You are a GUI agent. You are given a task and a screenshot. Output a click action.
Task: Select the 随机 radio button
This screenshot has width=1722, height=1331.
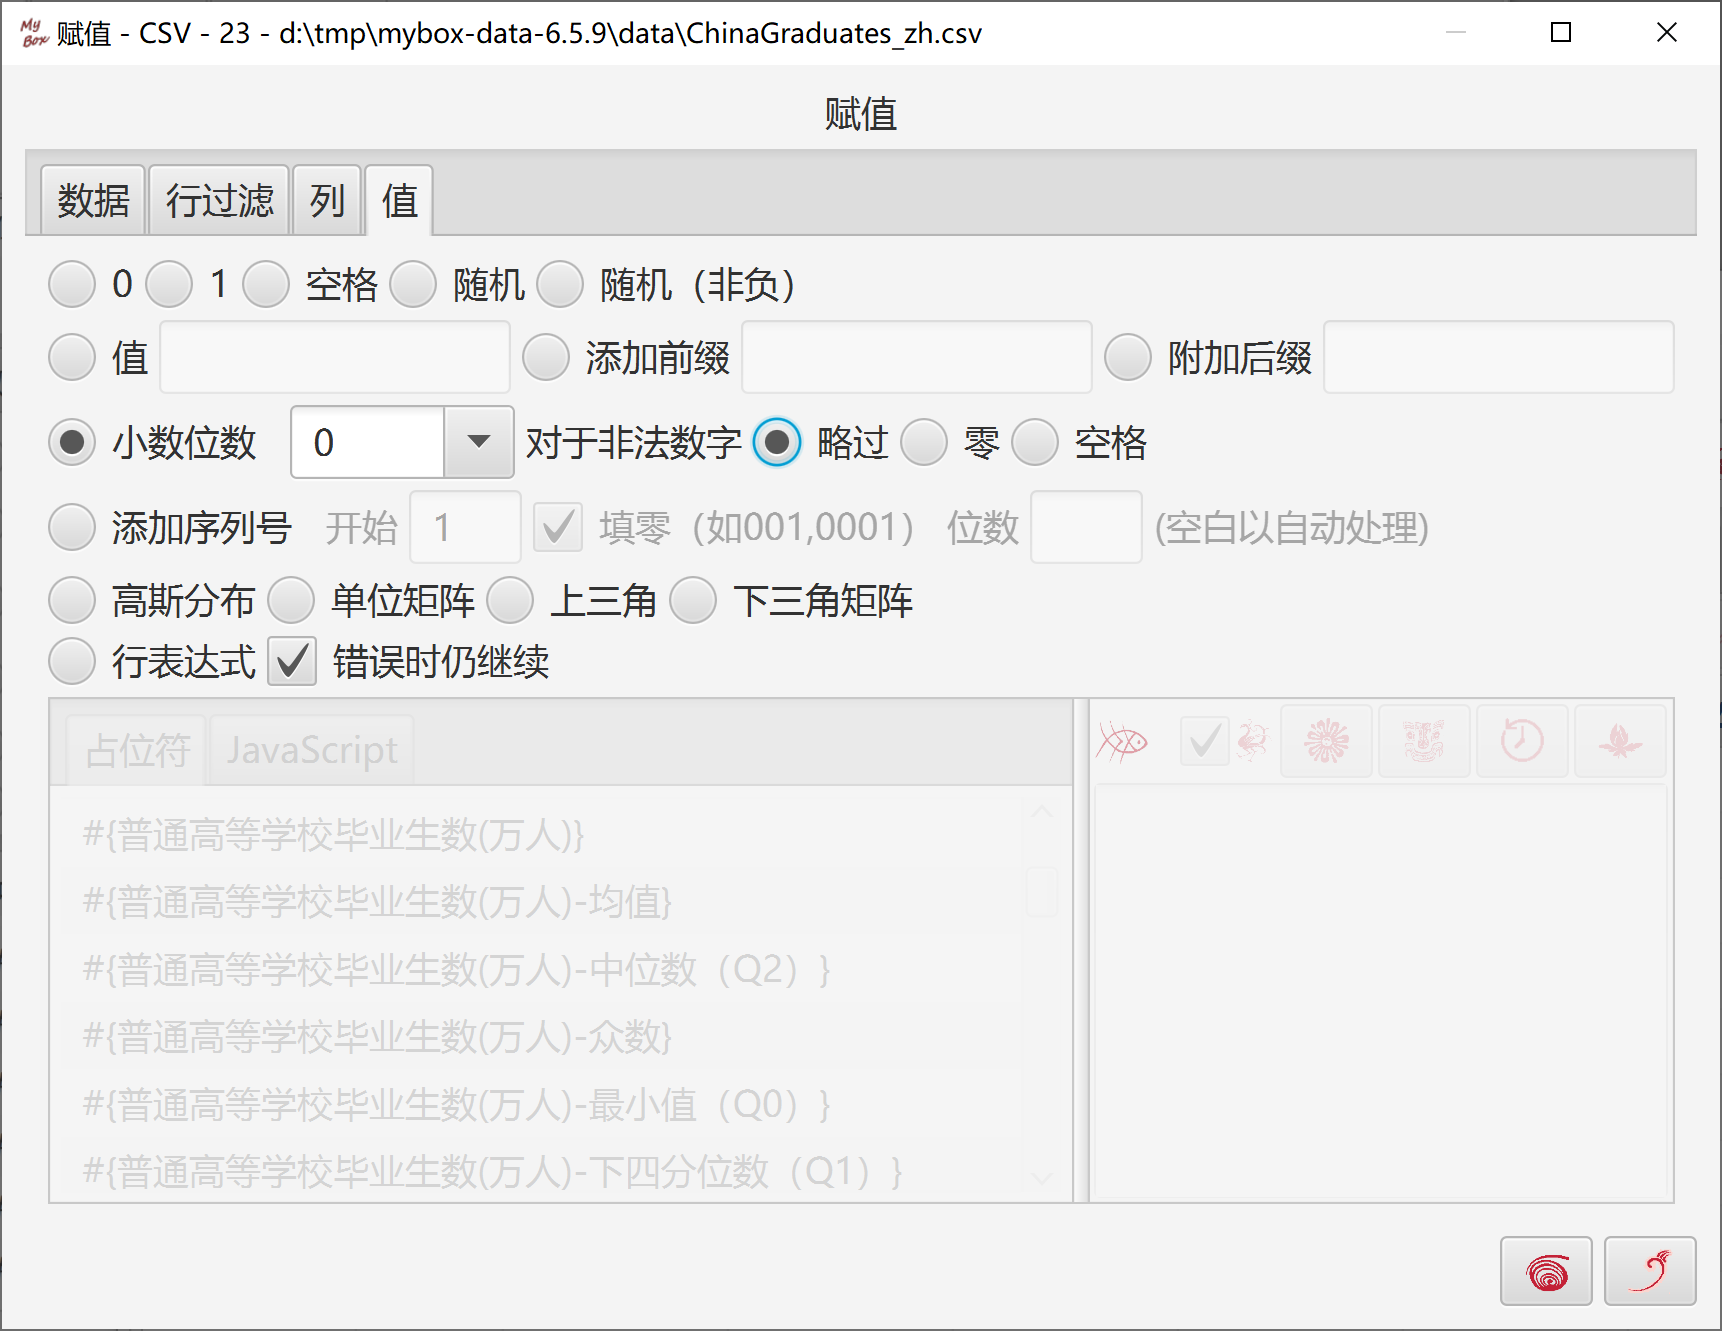(413, 284)
